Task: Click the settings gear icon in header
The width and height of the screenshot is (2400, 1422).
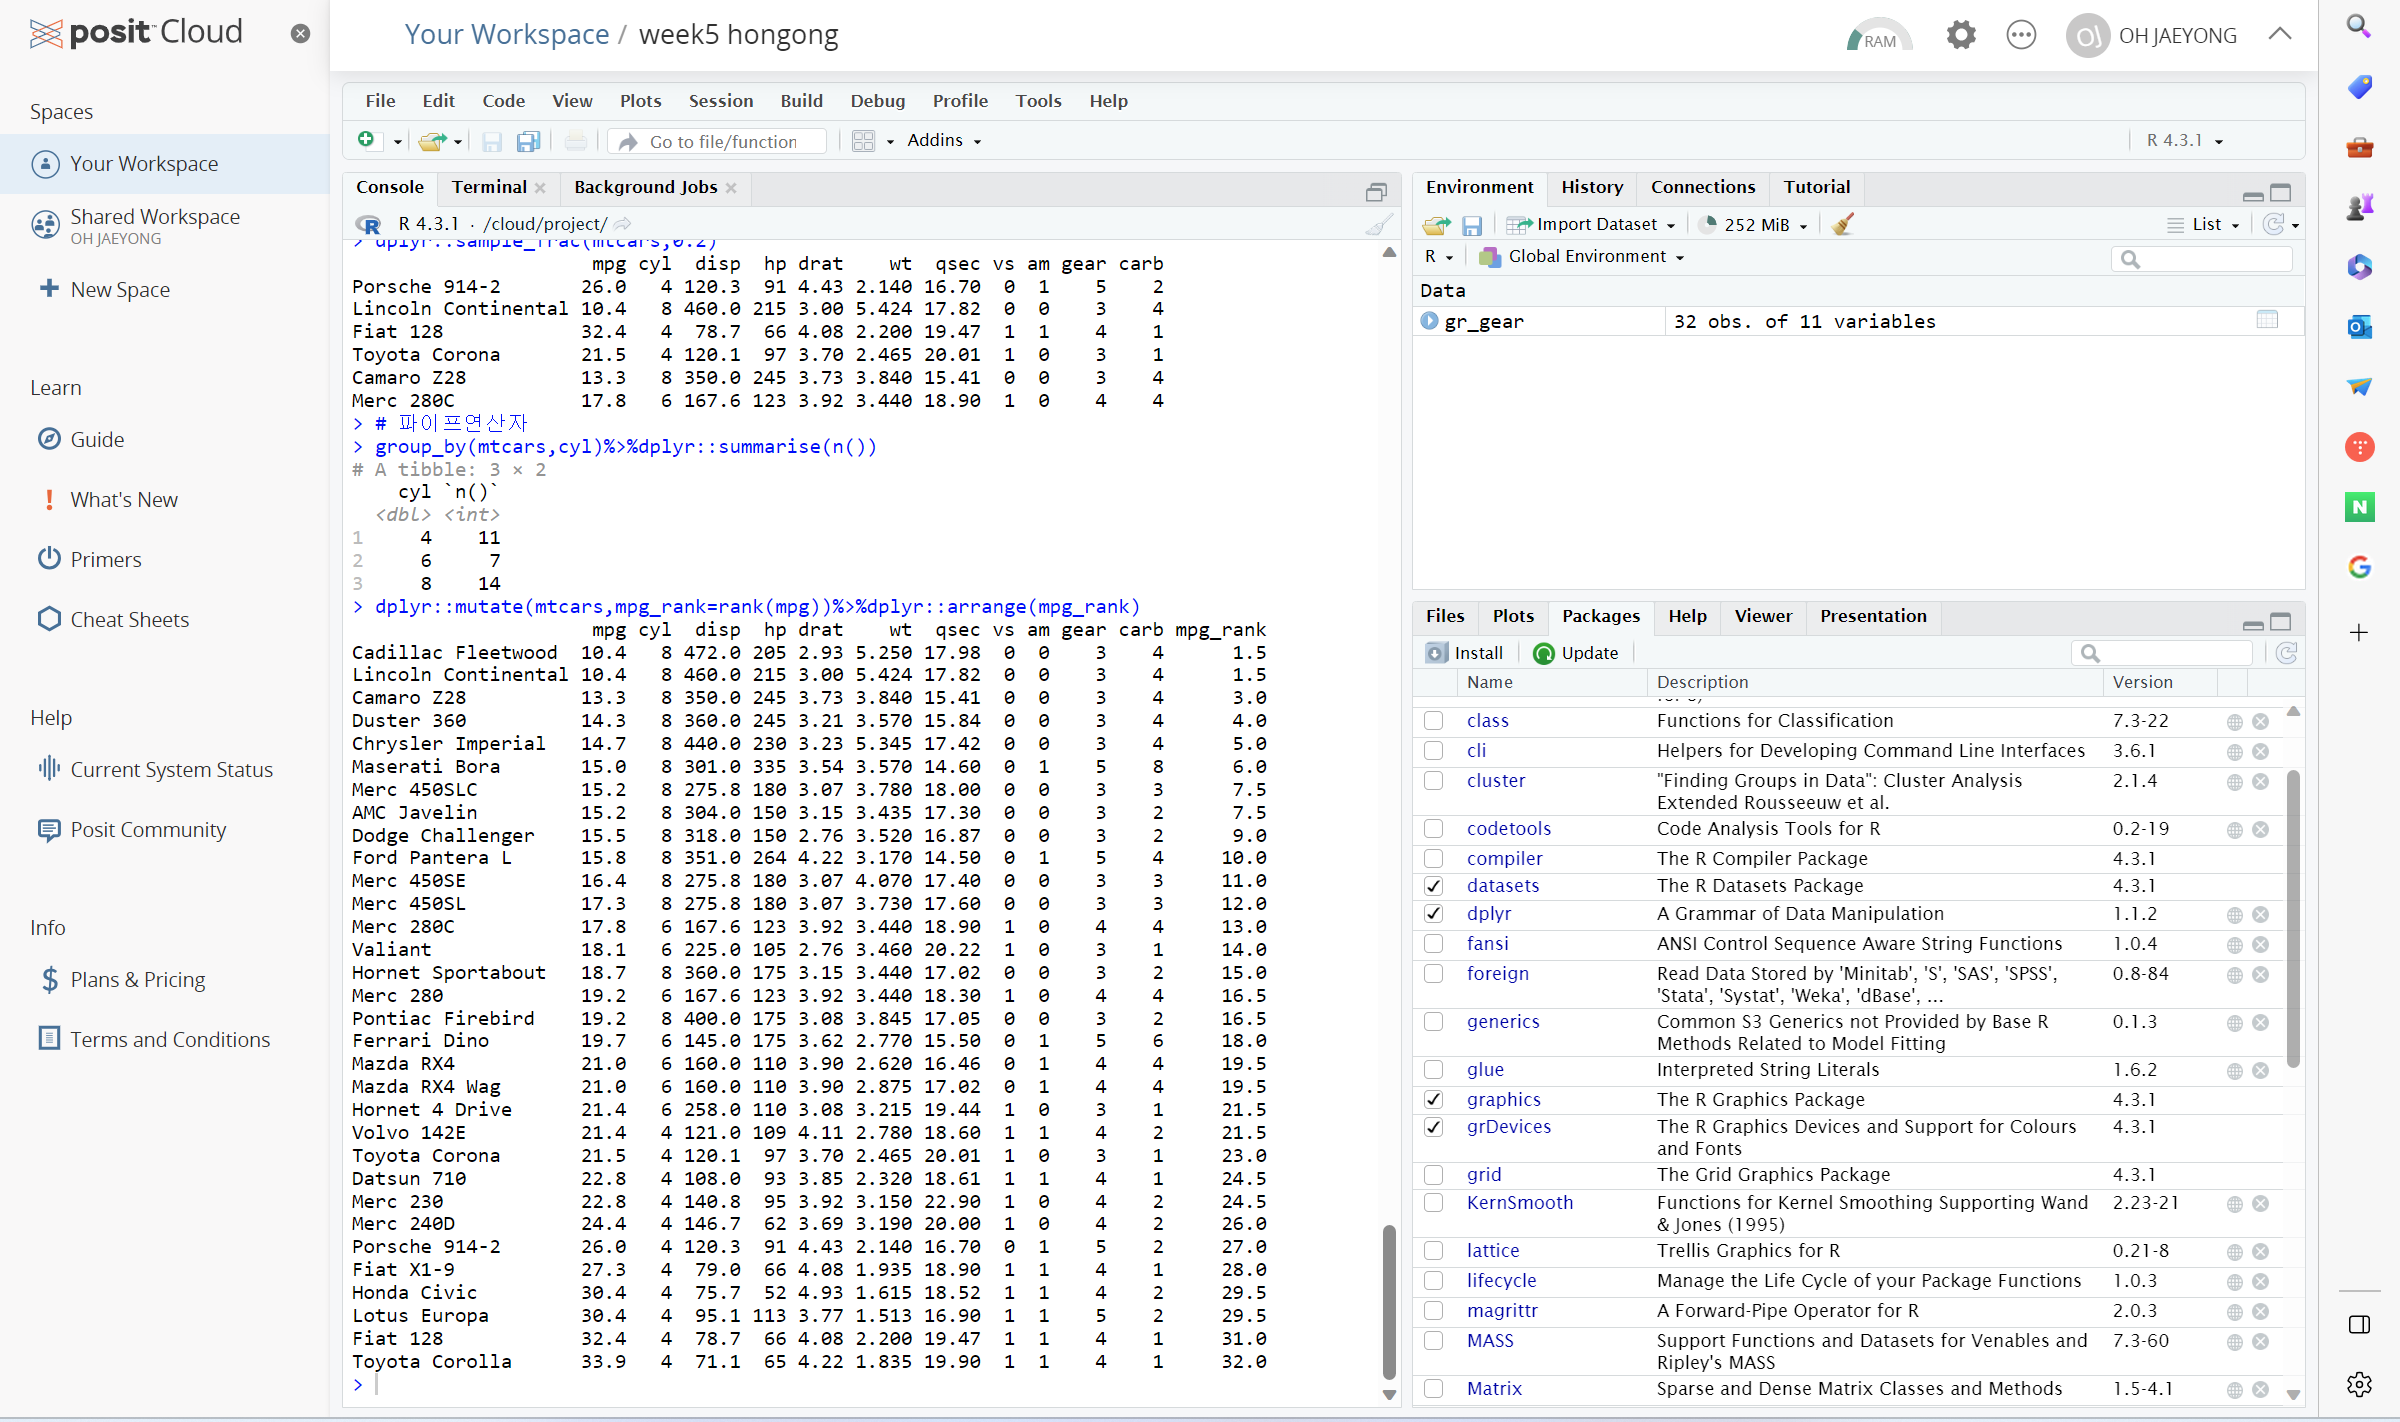Action: coord(1961,35)
